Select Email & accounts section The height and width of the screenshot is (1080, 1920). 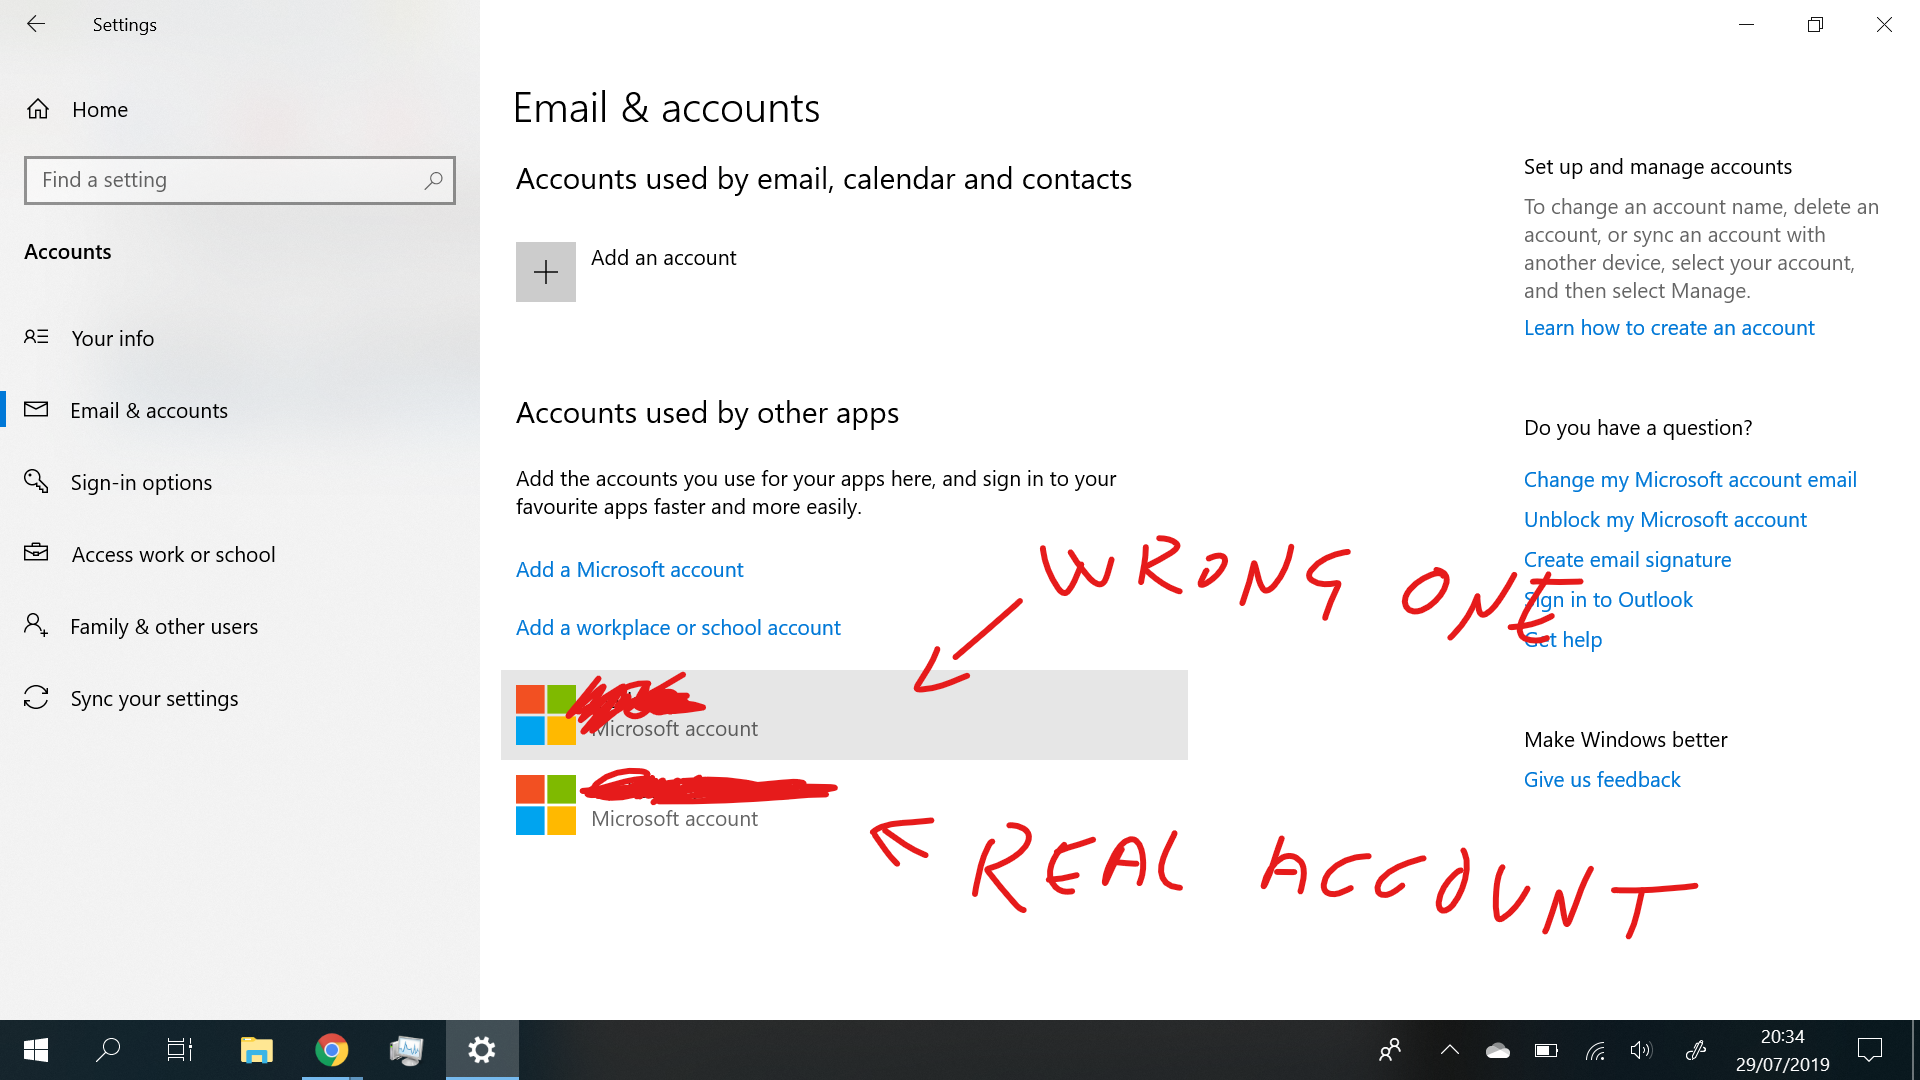click(149, 410)
